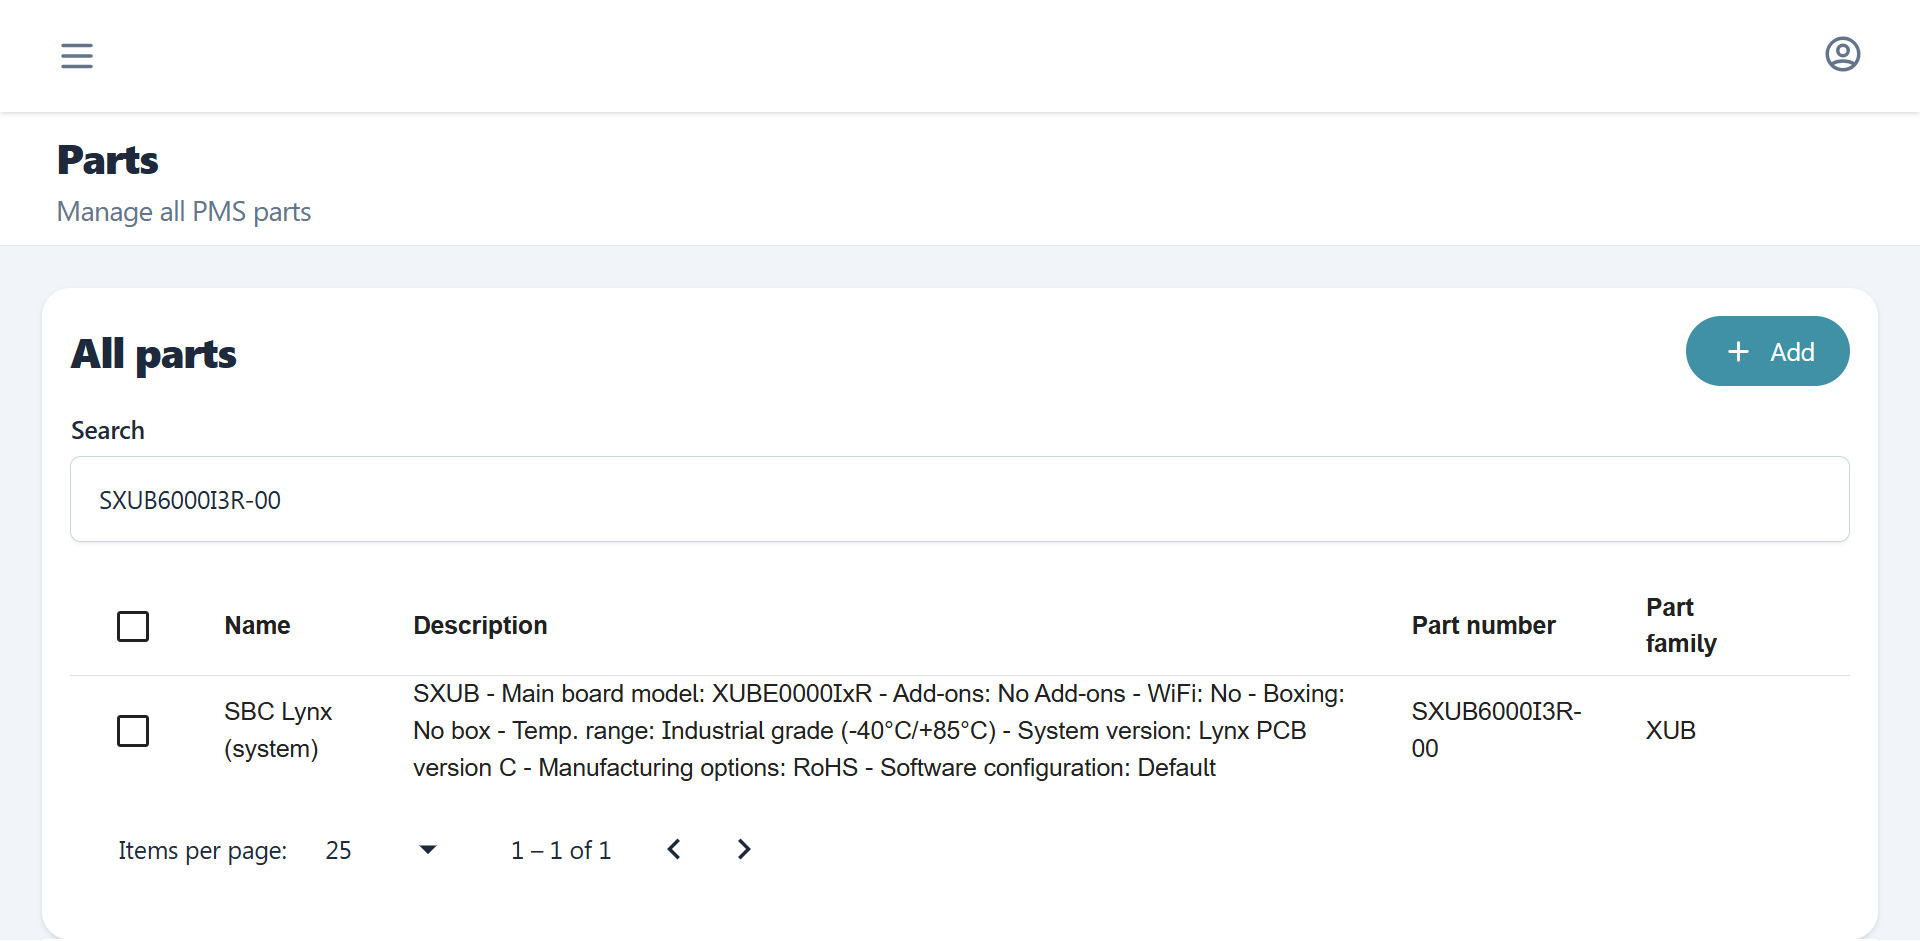Focus the search field containing SXUB6000I3R-00
The image size is (1920, 941).
coord(958,500)
